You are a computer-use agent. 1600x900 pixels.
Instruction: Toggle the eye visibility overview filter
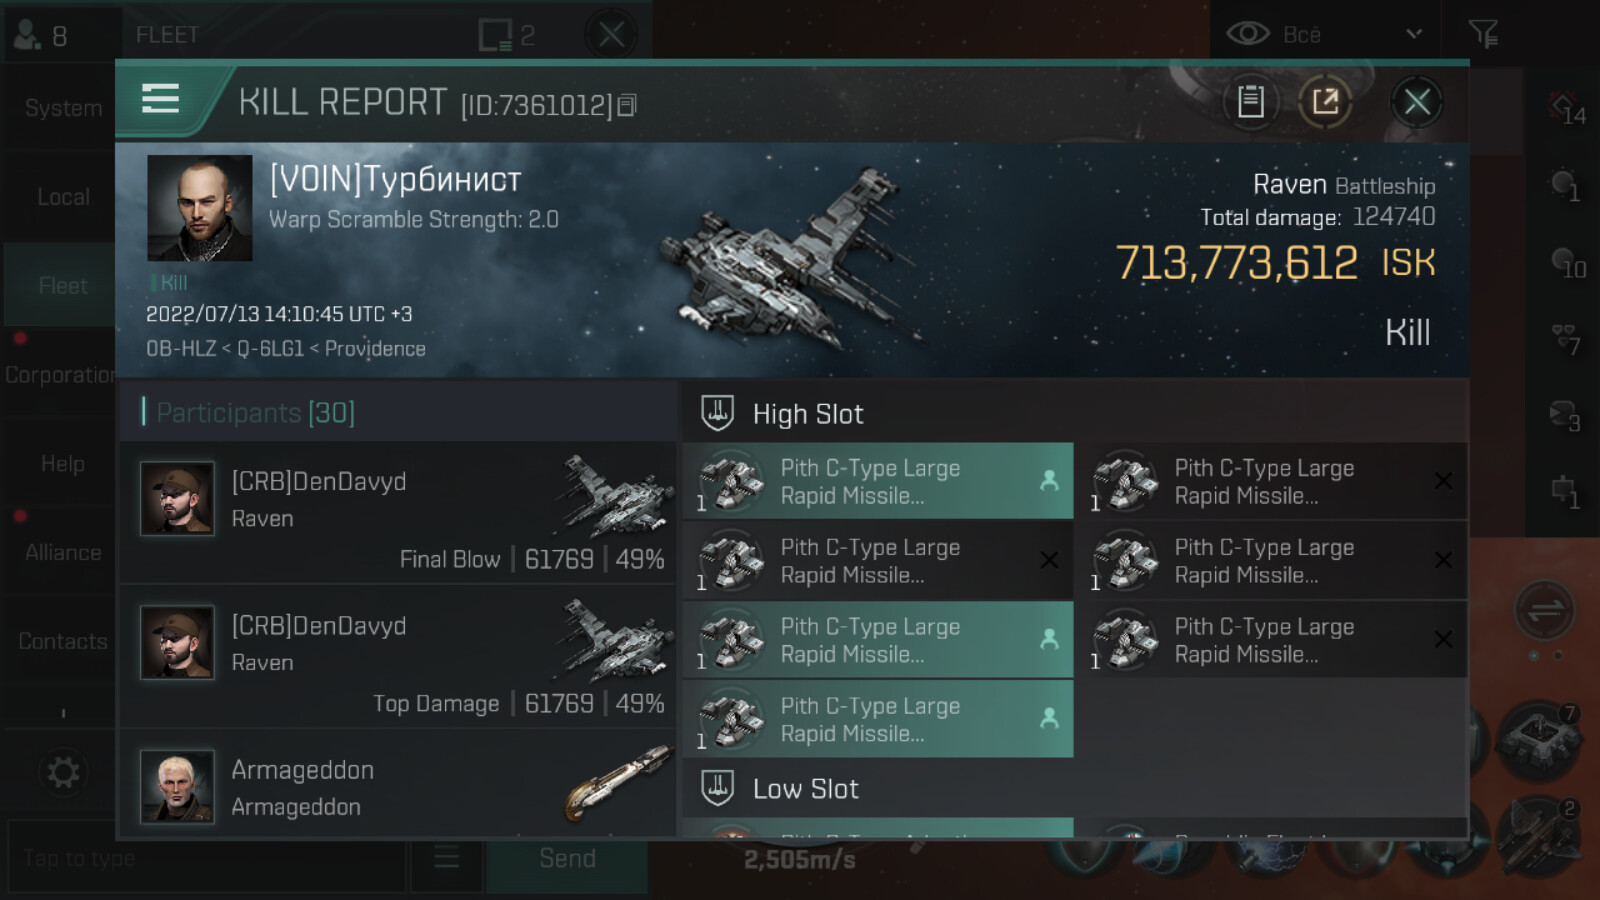pos(1247,34)
